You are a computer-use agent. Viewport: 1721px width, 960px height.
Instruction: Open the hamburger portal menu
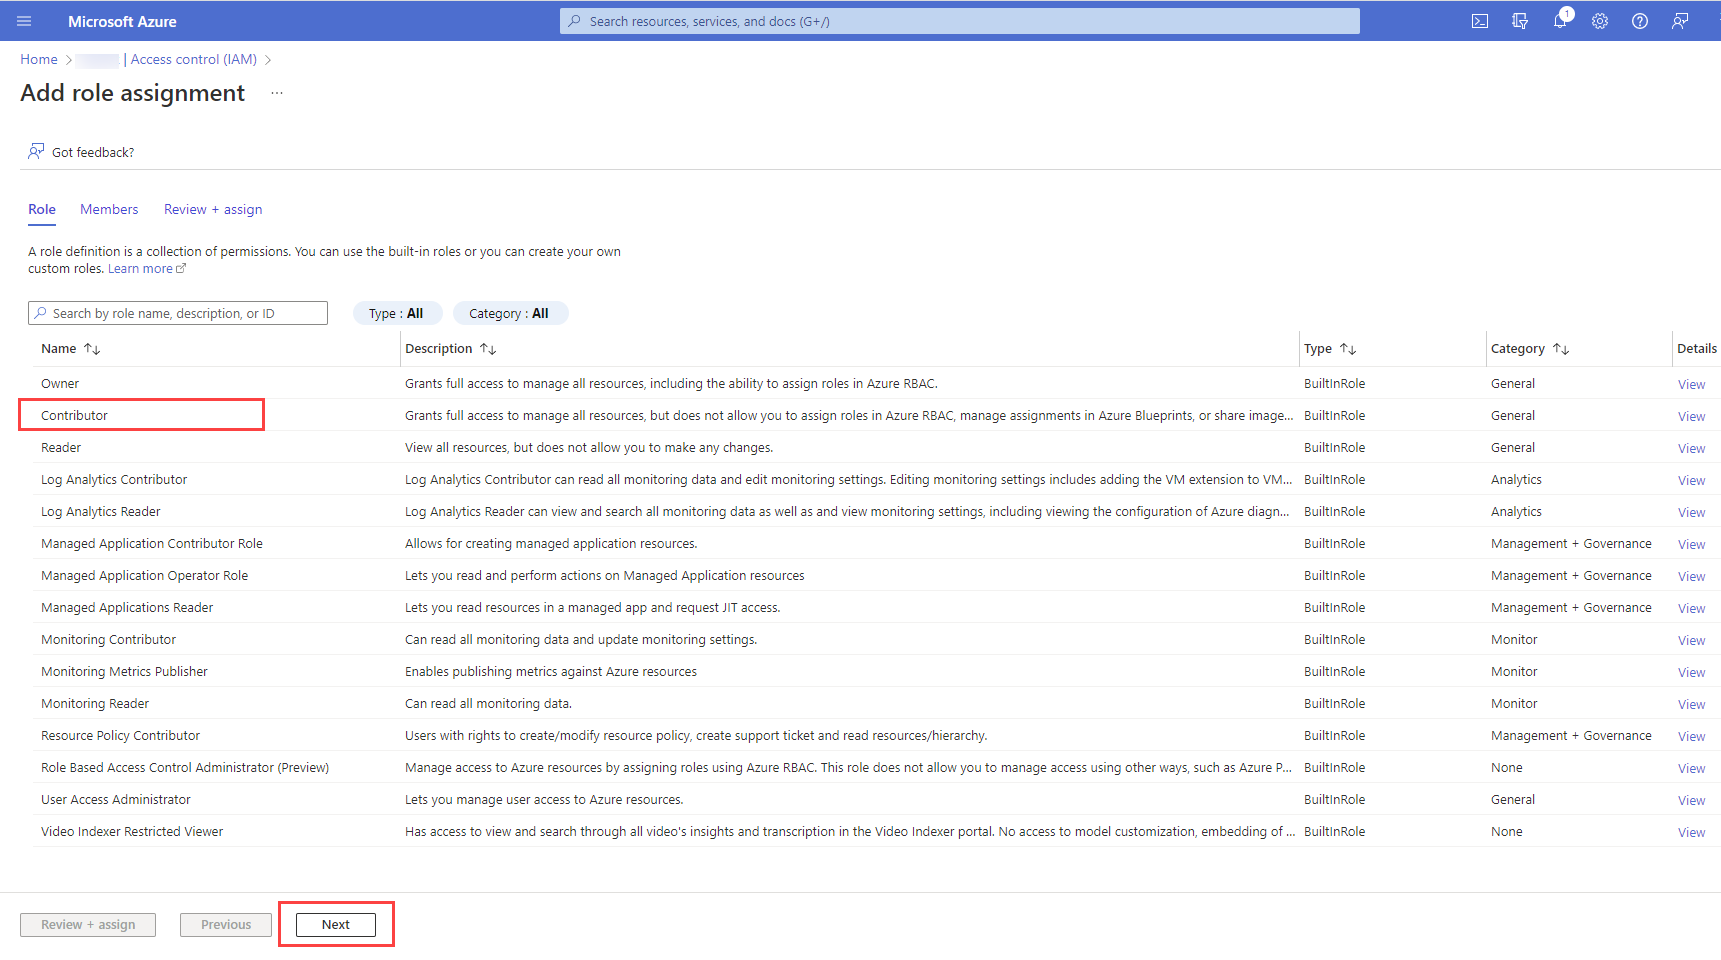click(24, 21)
